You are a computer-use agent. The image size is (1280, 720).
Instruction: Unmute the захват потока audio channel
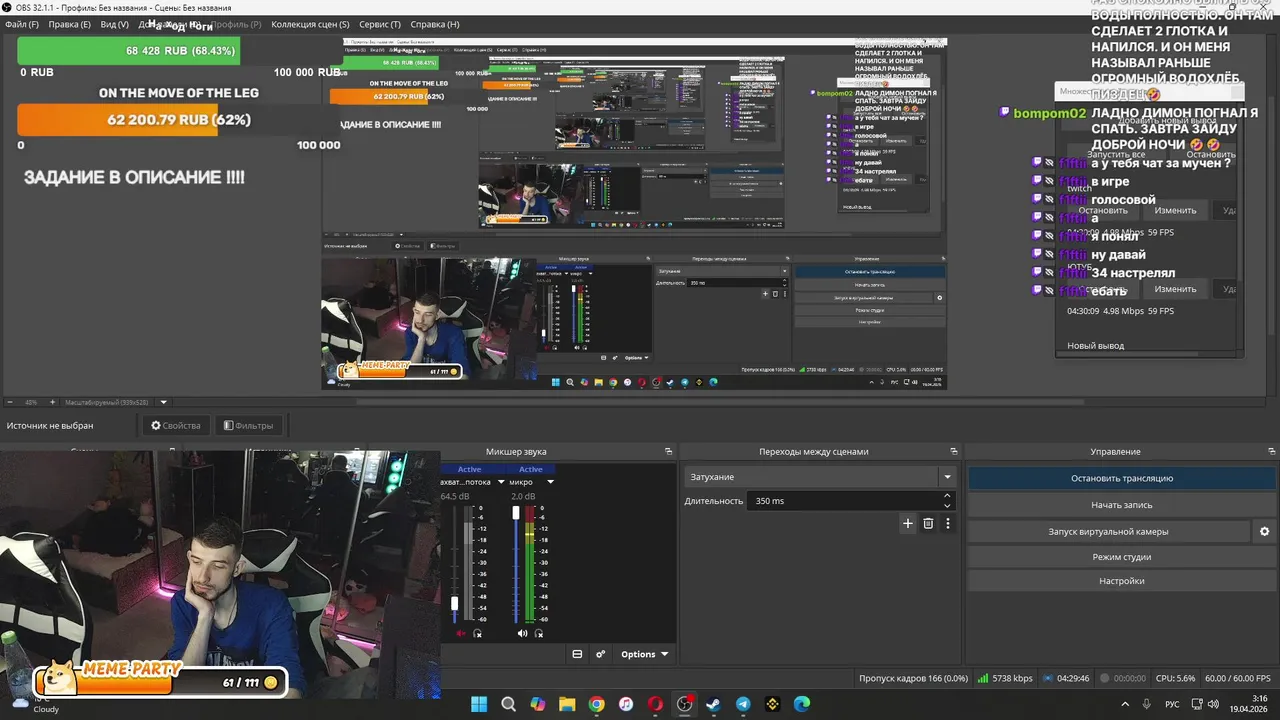tap(461, 633)
